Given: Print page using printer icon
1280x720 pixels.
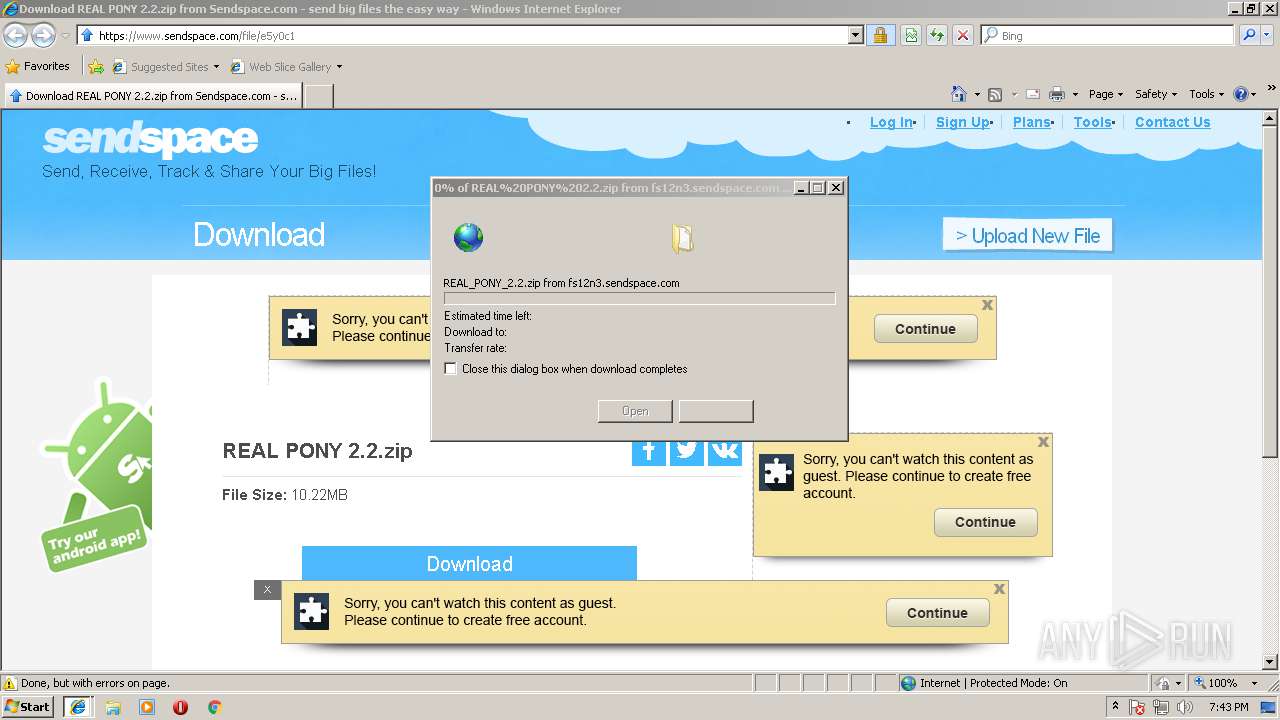Looking at the screenshot, I should tap(1058, 94).
